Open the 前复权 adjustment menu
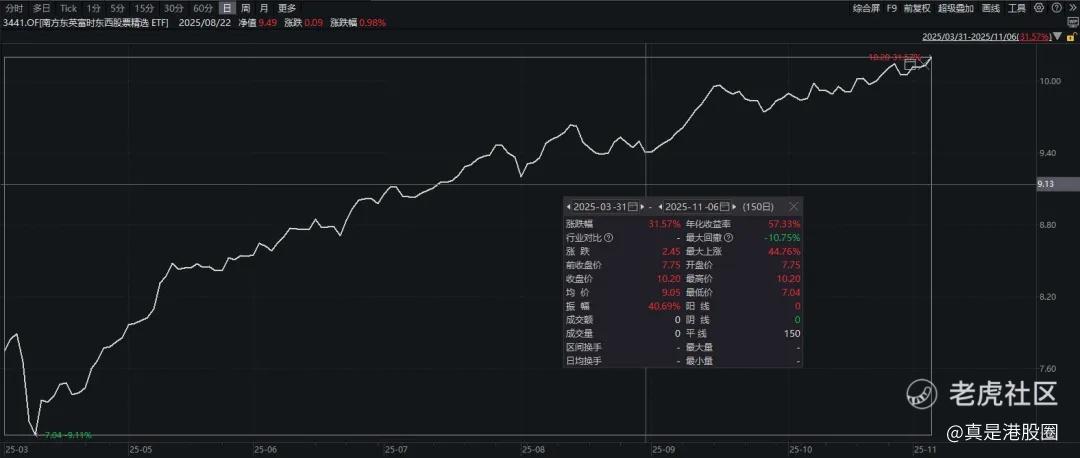This screenshot has width=1080, height=458. coord(917,8)
